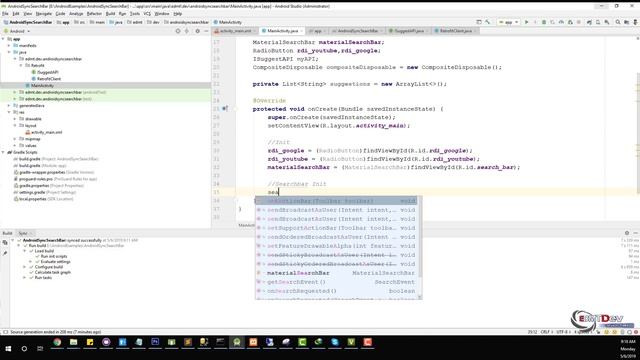640x360 pixels.
Task: Click the Cortana search circle on taskbar
Action: point(24,348)
